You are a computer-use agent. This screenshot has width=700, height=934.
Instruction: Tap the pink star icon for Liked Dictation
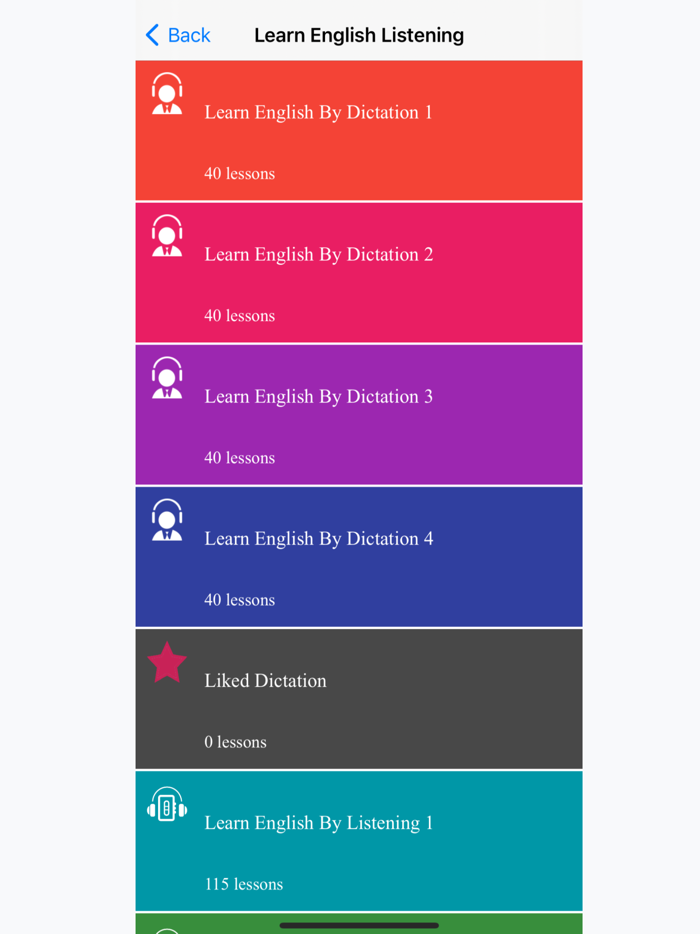tap(167, 662)
